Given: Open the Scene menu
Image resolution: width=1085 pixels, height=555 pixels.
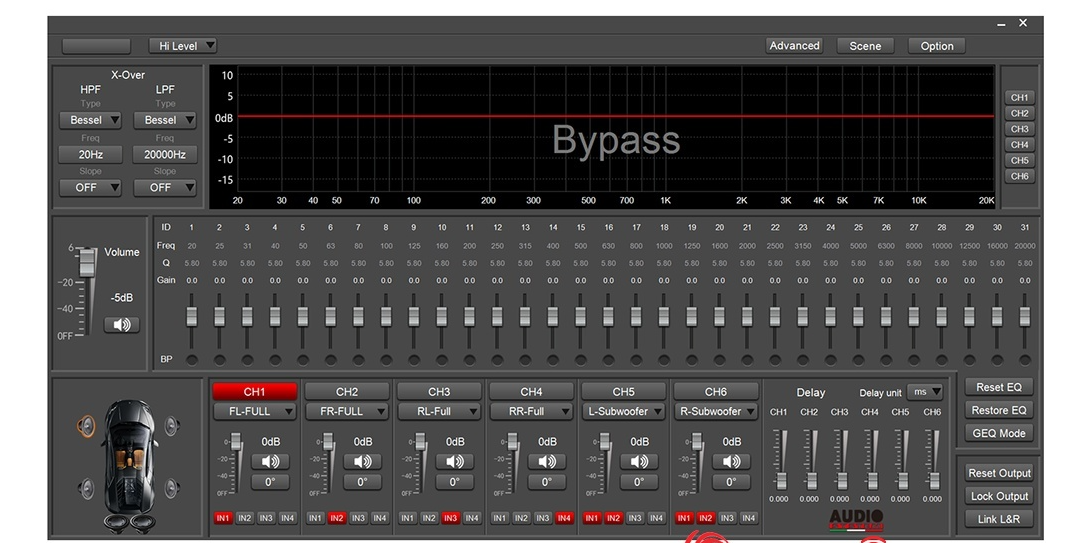Looking at the screenshot, I should coord(865,46).
